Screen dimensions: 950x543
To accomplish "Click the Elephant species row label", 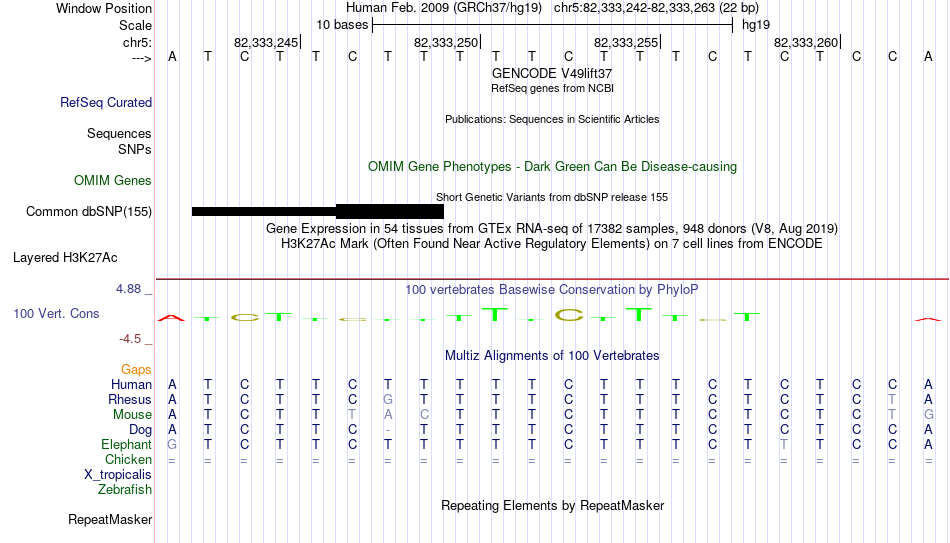I will [x=126, y=444].
